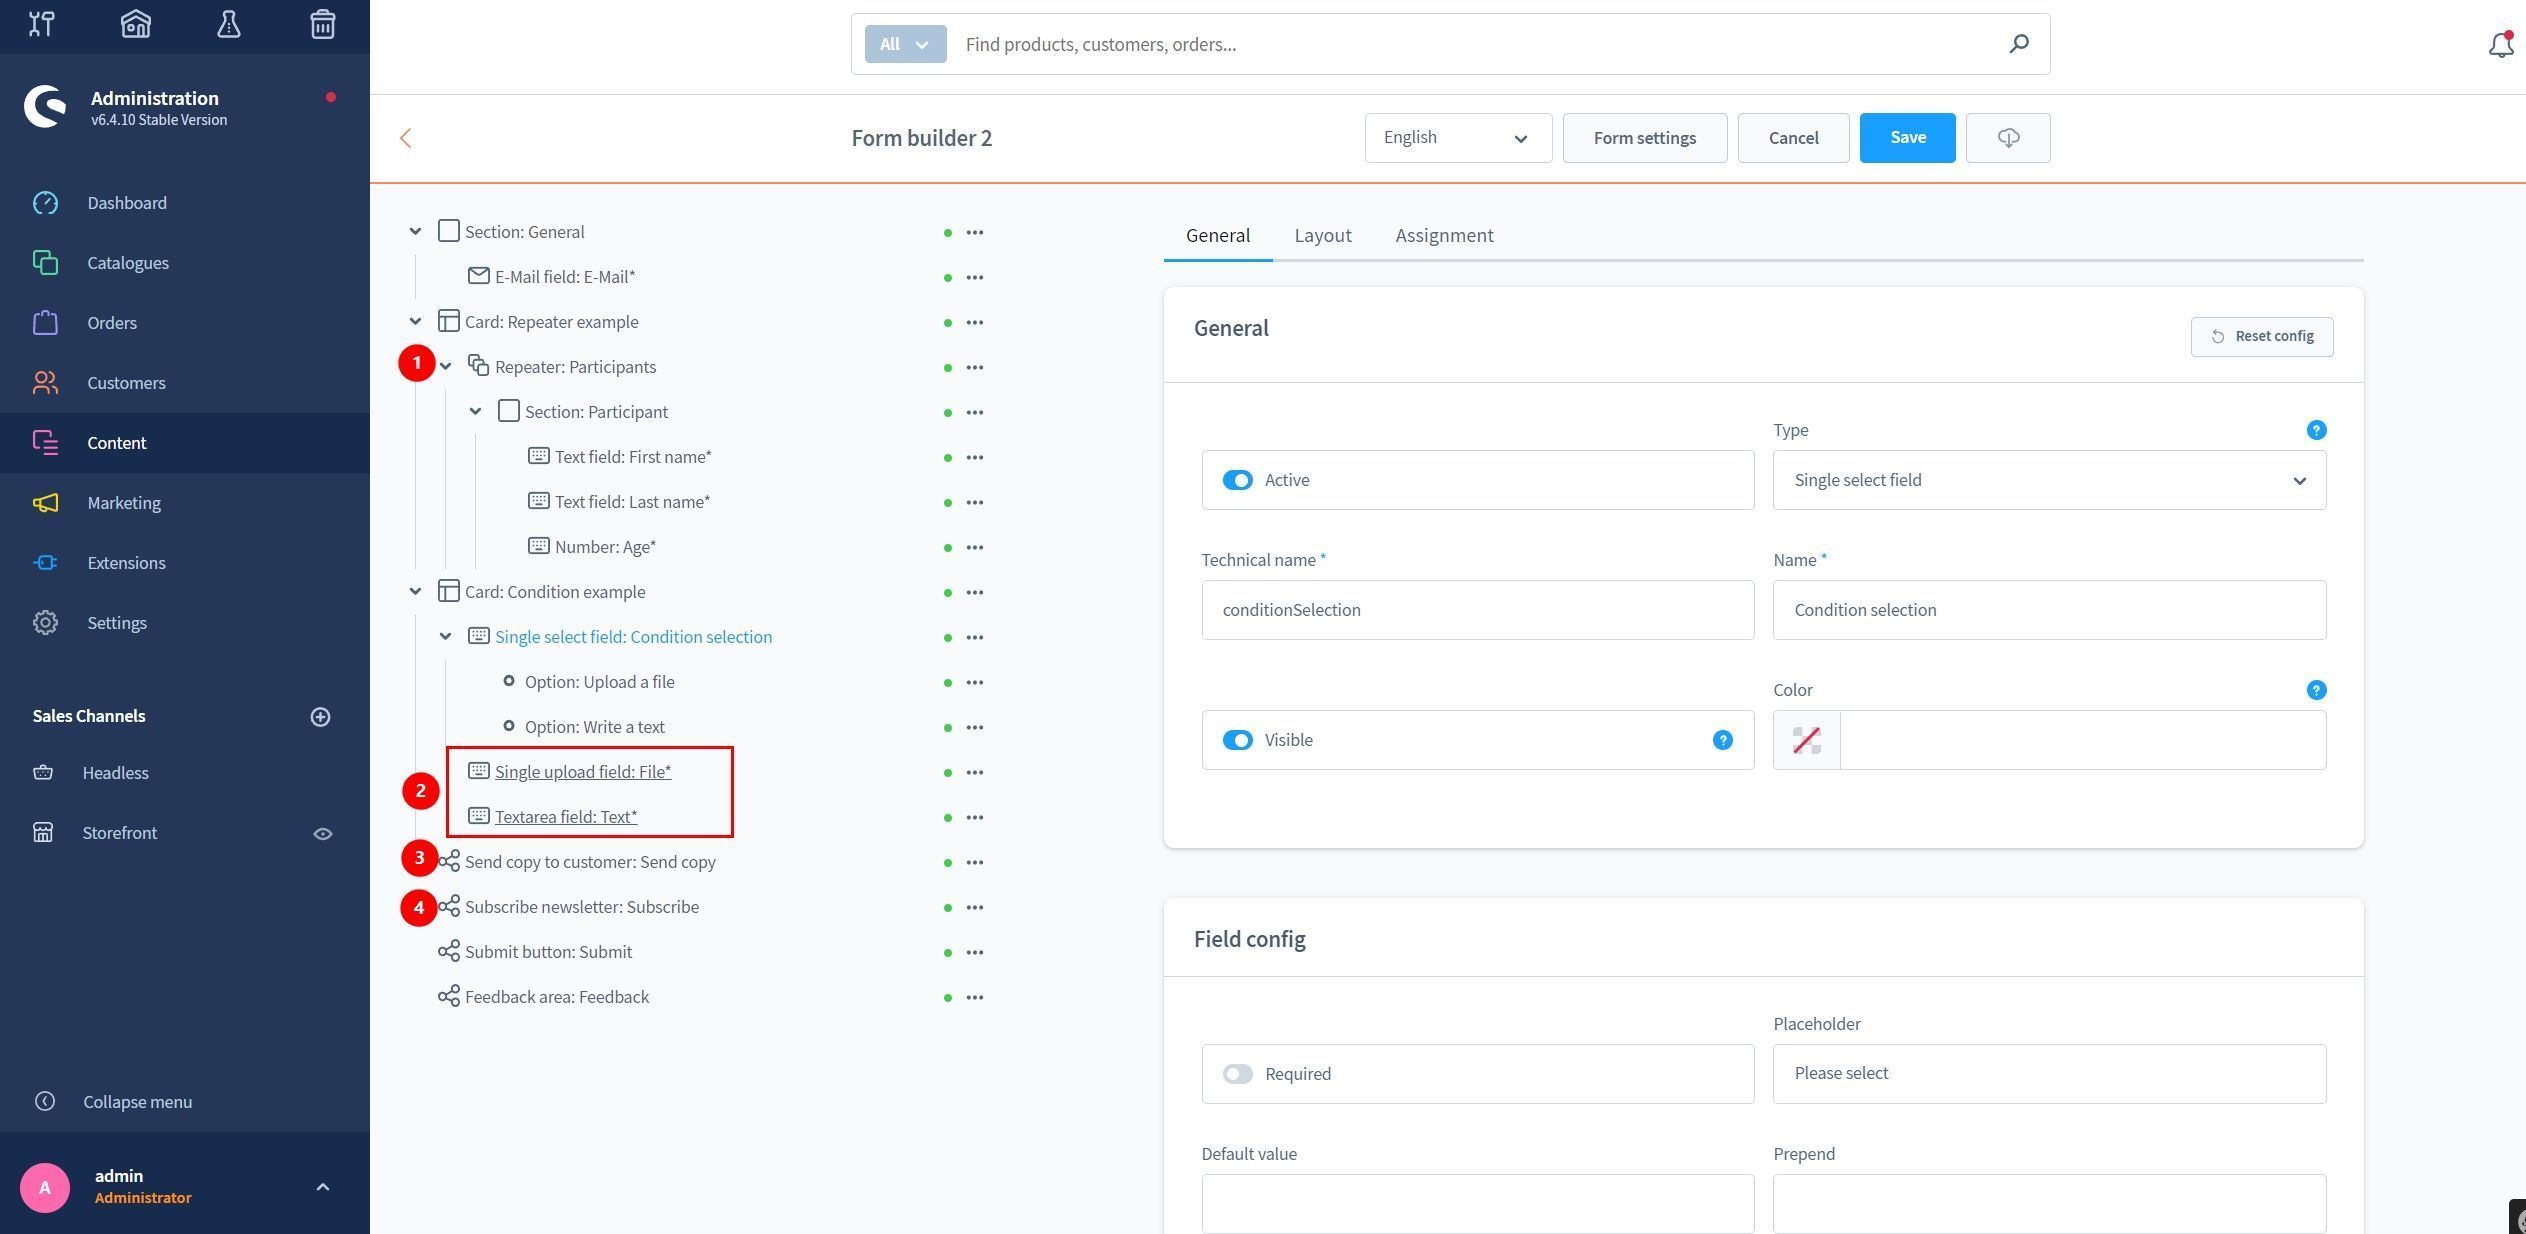
Task: Click the back arrow beside Form builder 2
Action: (406, 138)
